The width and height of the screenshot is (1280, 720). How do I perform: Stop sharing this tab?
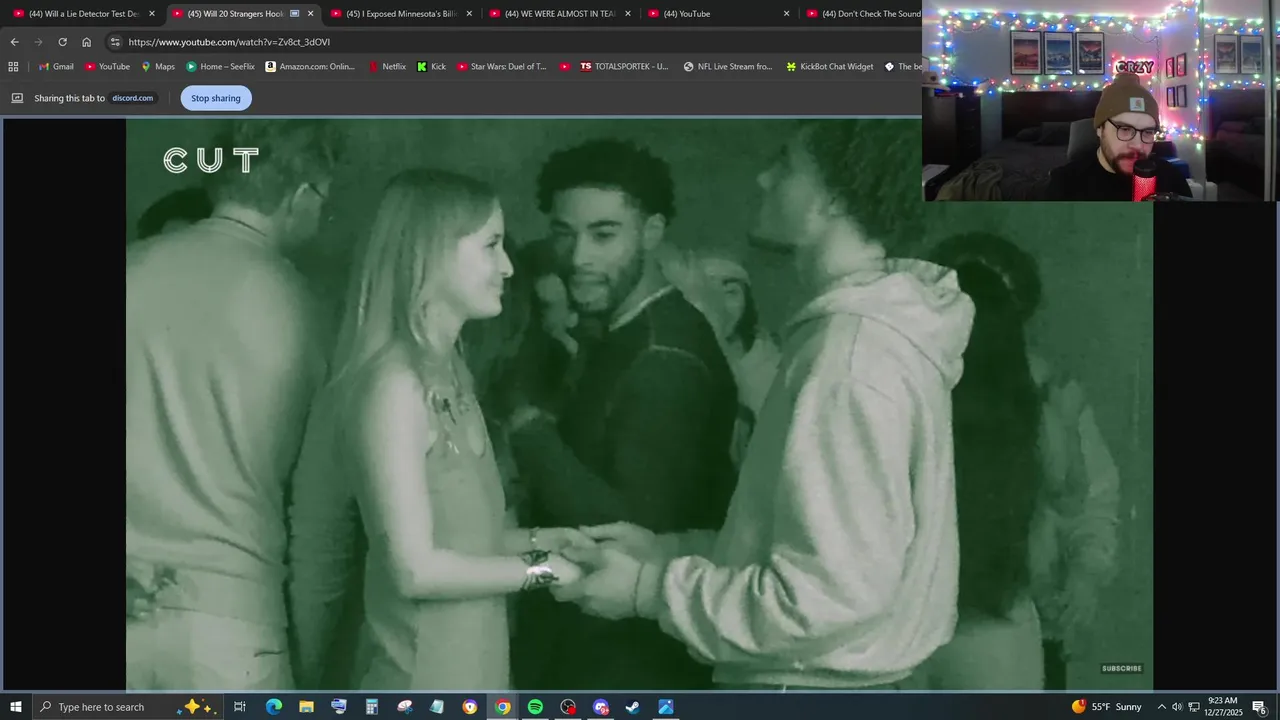(x=216, y=98)
